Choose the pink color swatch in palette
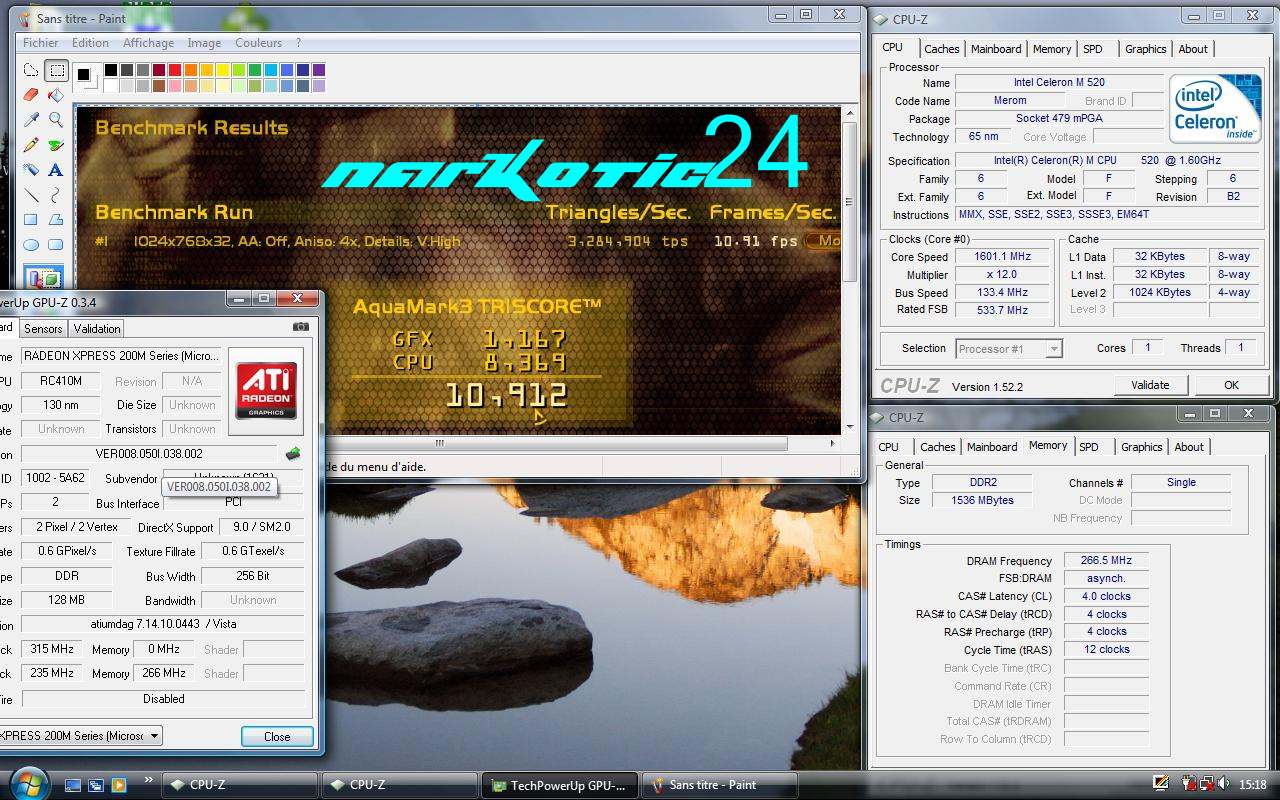1280x800 pixels. pos(174,86)
